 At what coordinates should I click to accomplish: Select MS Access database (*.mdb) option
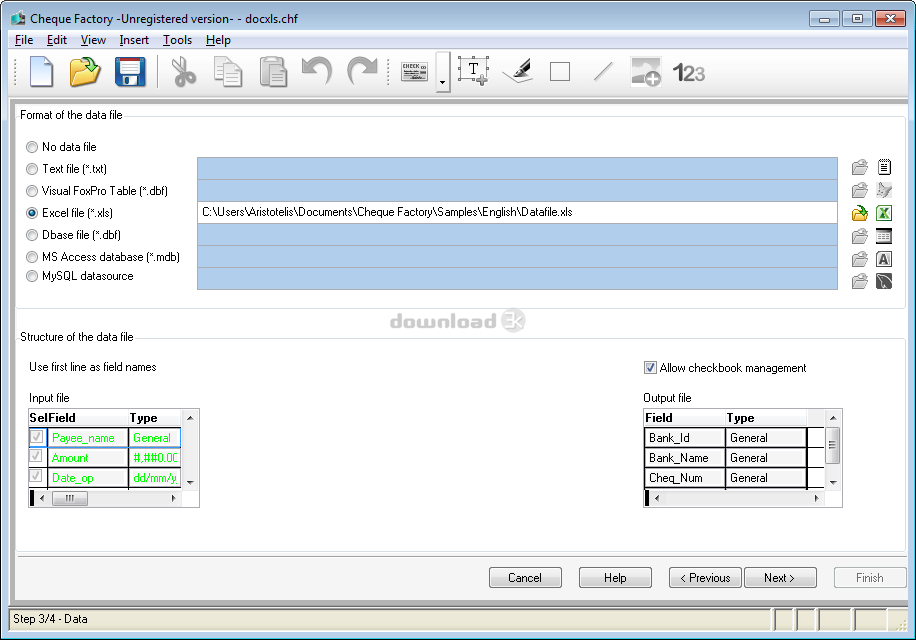click(32, 257)
